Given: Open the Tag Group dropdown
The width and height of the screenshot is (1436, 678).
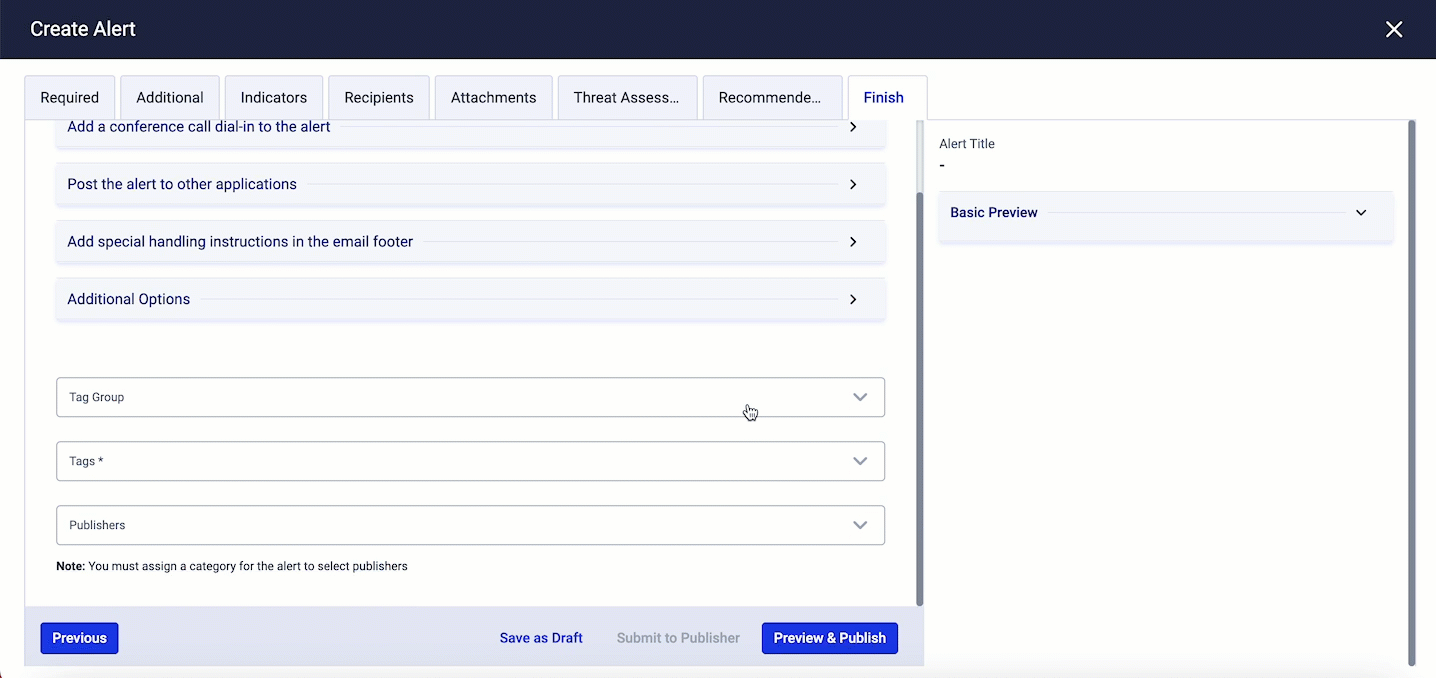Looking at the screenshot, I should pos(859,397).
